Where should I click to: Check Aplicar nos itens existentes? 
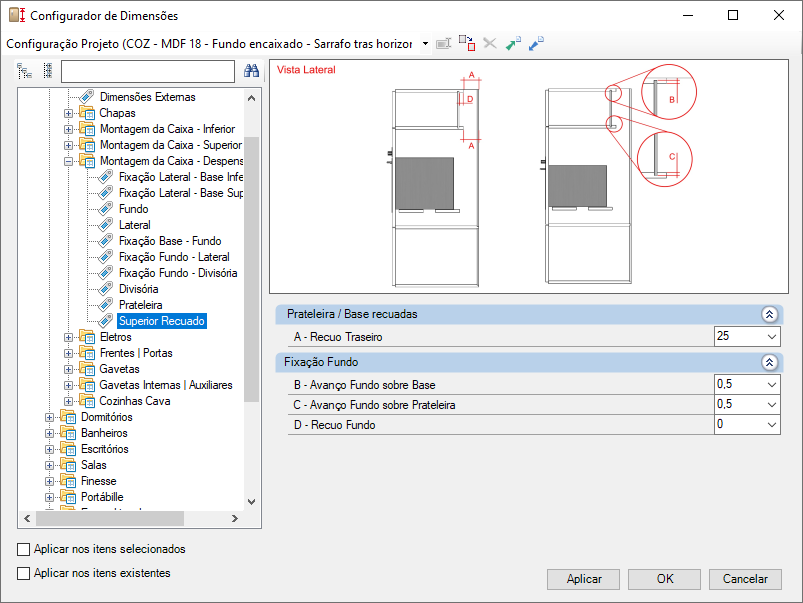point(24,573)
